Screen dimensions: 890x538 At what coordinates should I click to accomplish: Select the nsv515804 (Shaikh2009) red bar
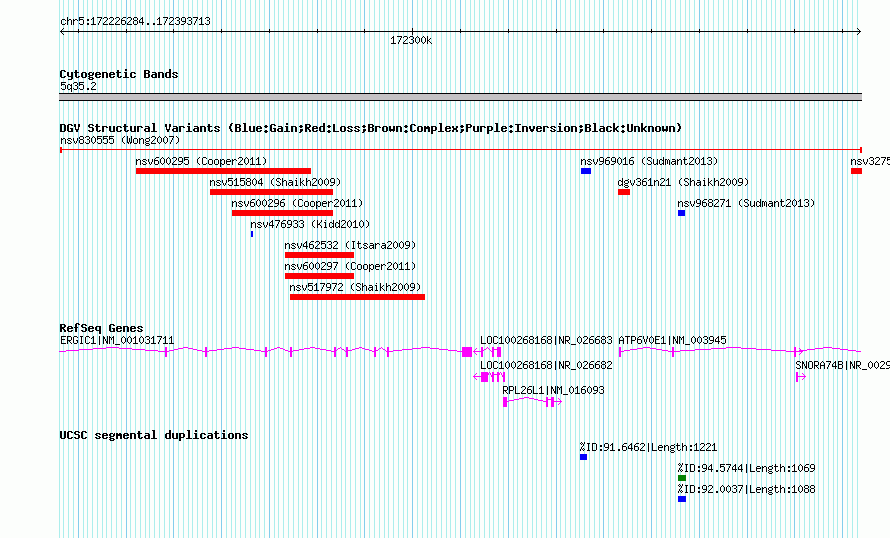pyautogui.click(x=271, y=192)
